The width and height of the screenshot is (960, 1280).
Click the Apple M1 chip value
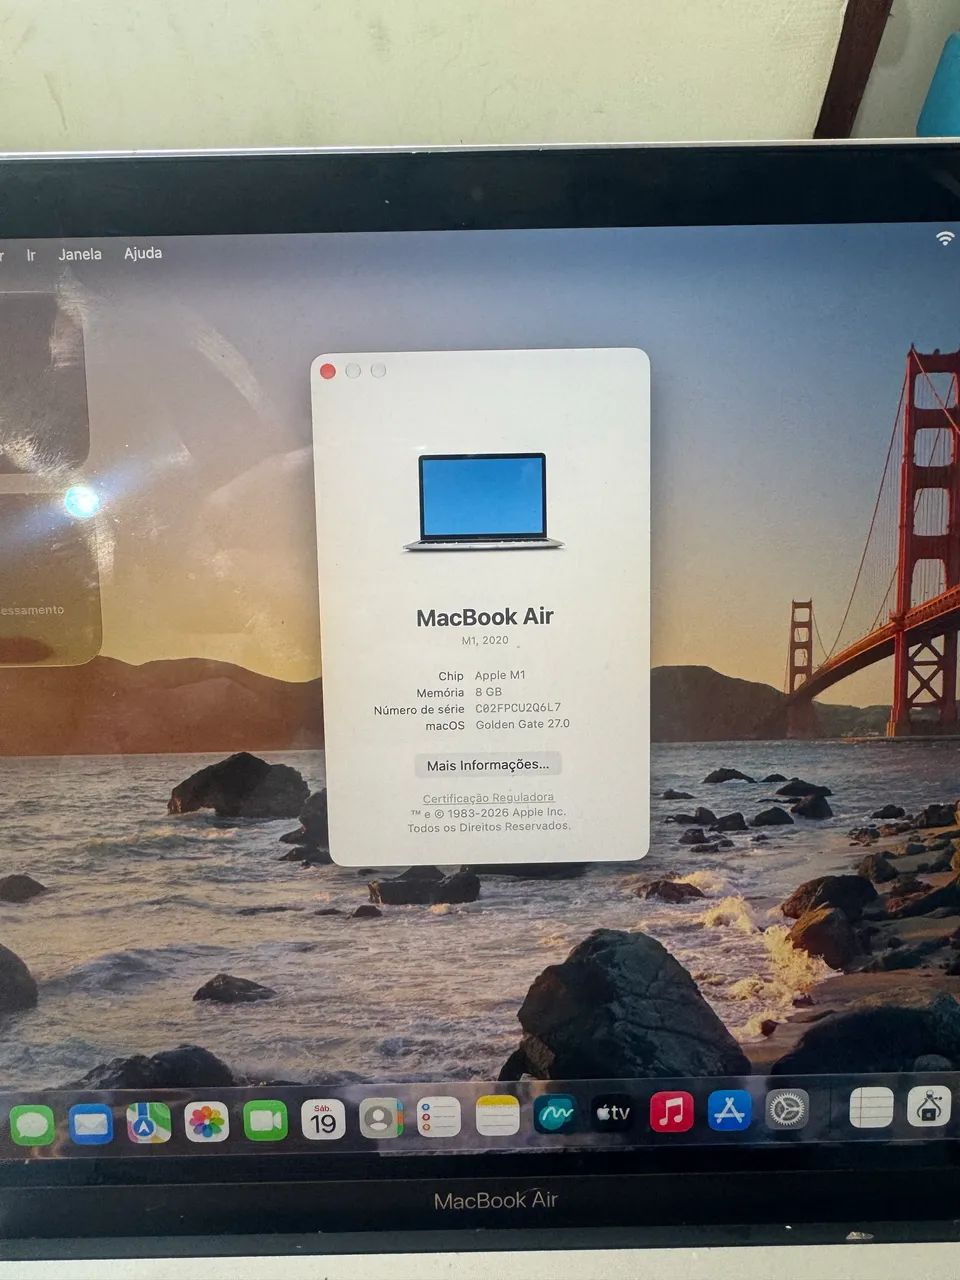500,675
